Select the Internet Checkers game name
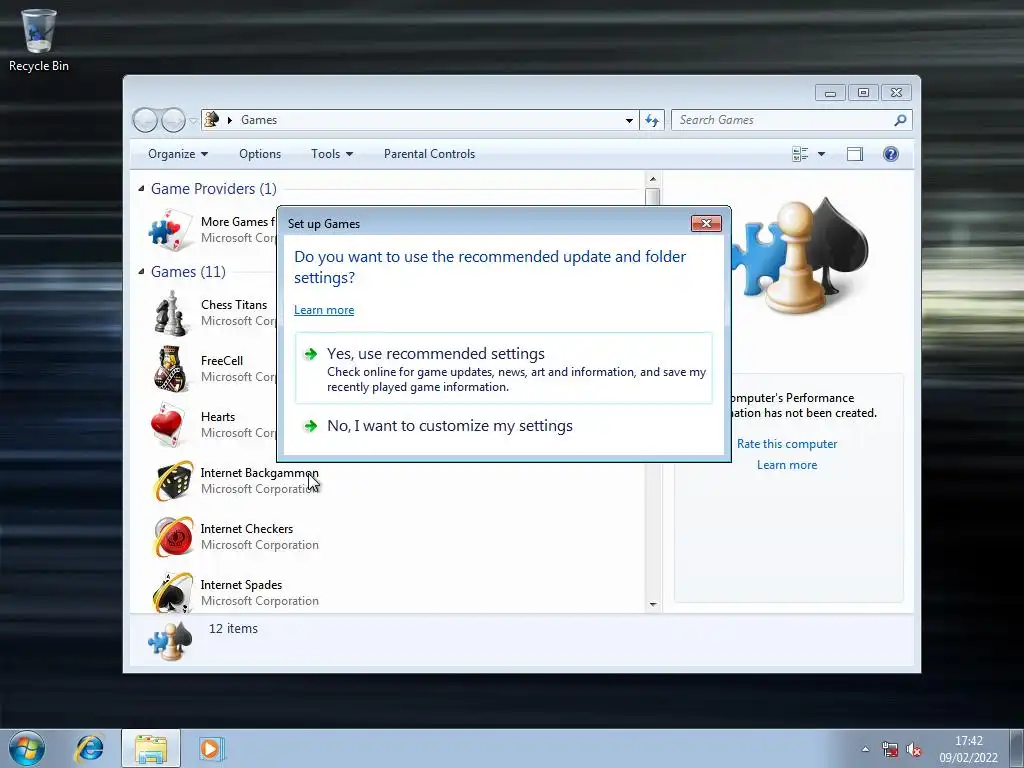1024x768 pixels. click(247, 529)
